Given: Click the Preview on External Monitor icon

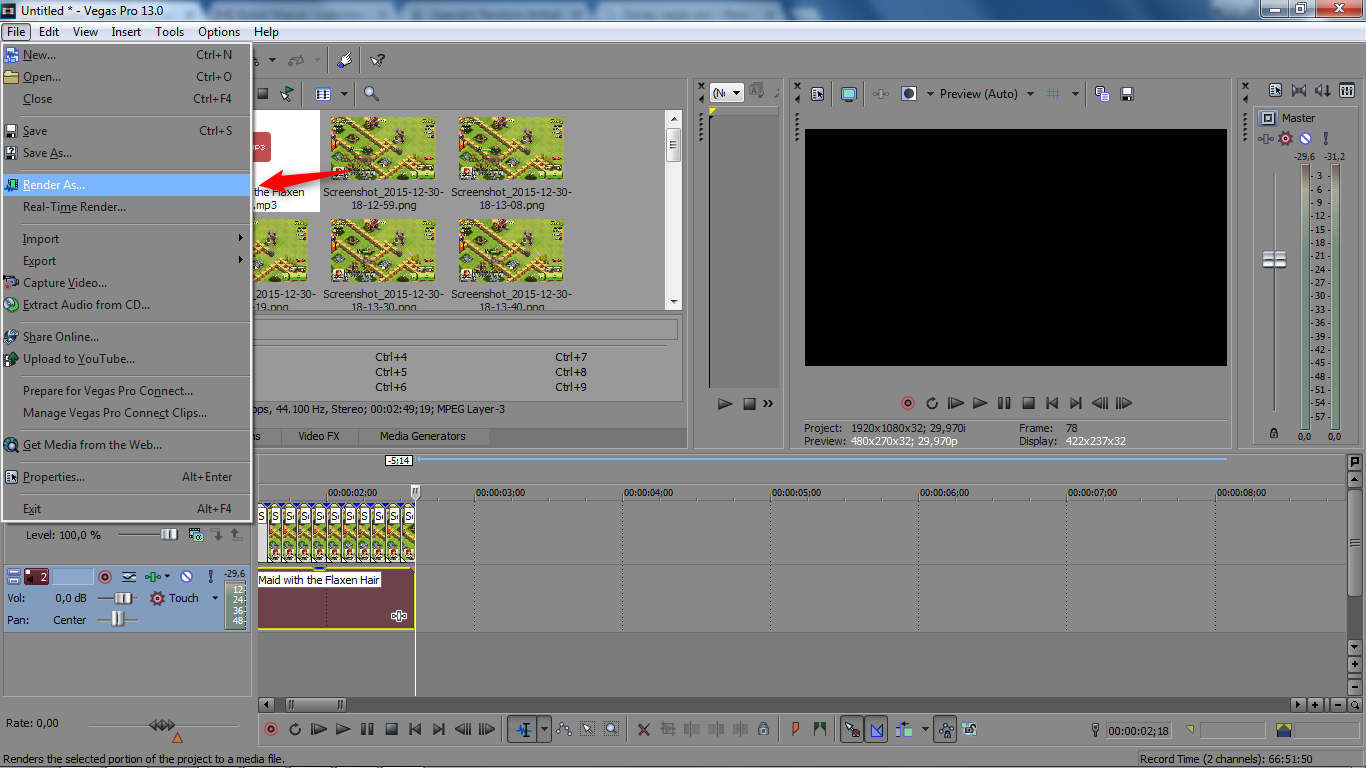Looking at the screenshot, I should [x=849, y=94].
